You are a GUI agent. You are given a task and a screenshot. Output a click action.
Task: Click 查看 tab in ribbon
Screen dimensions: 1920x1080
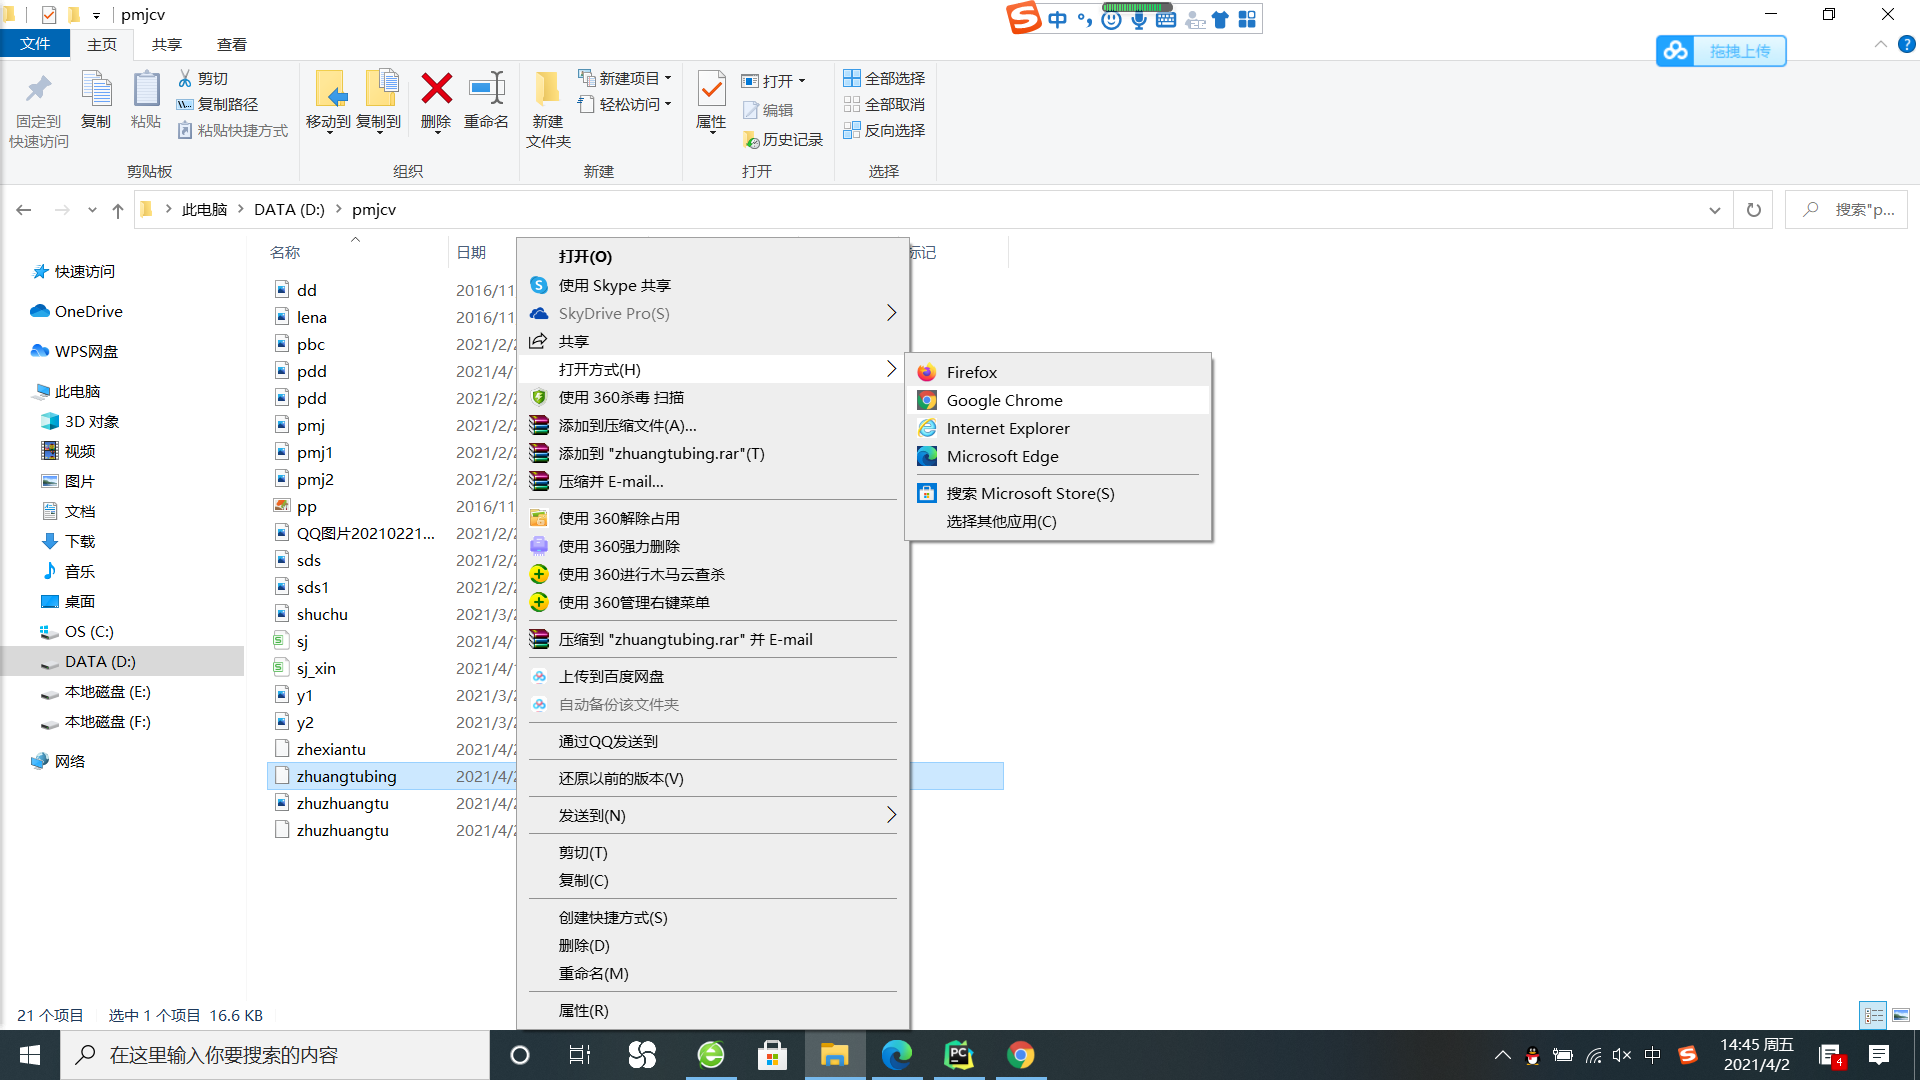pos(231,44)
